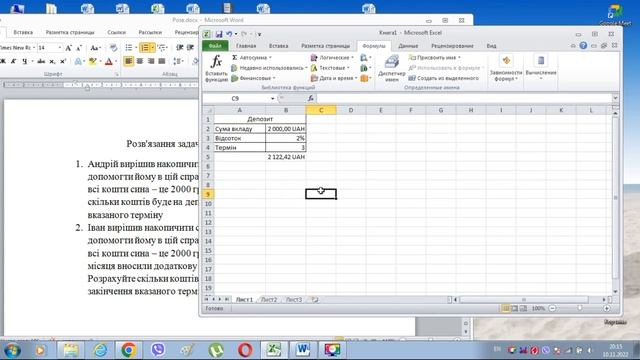Select sheet tab Лист3
Viewport: 640px width, 360px height.
(293, 300)
